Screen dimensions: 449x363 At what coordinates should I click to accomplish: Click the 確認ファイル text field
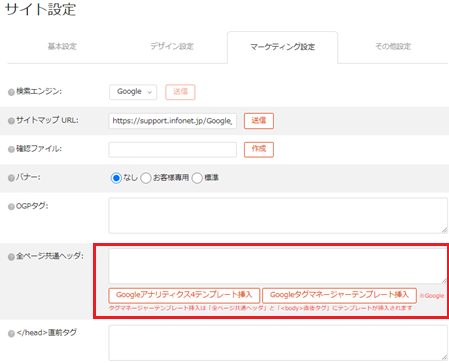[173, 149]
